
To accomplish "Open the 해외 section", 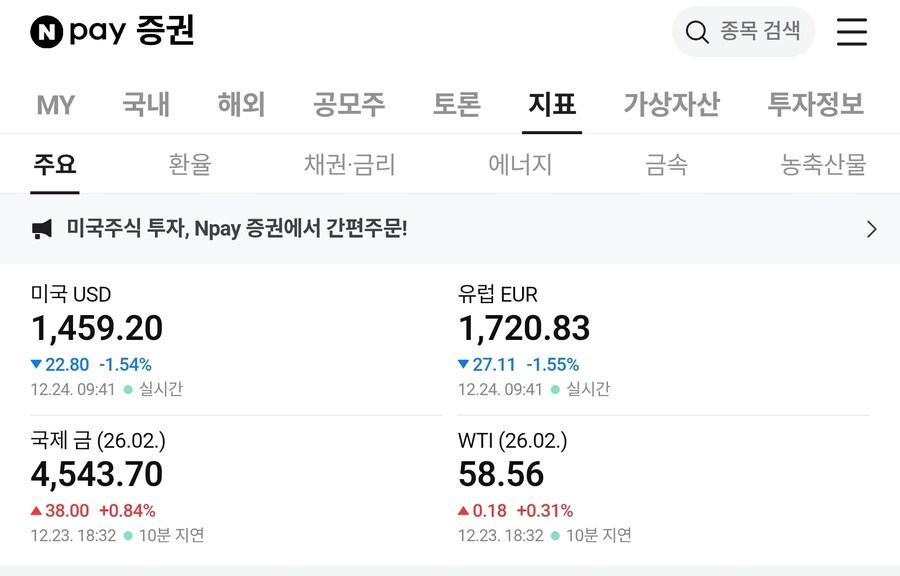I will tap(239, 104).
